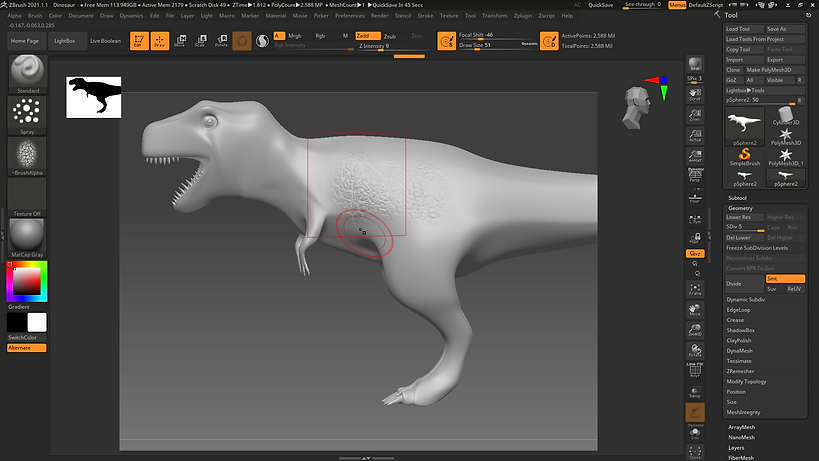Toggle the Smt smooth option
Image resolution: width=819 pixels, height=461 pixels.
click(x=785, y=279)
